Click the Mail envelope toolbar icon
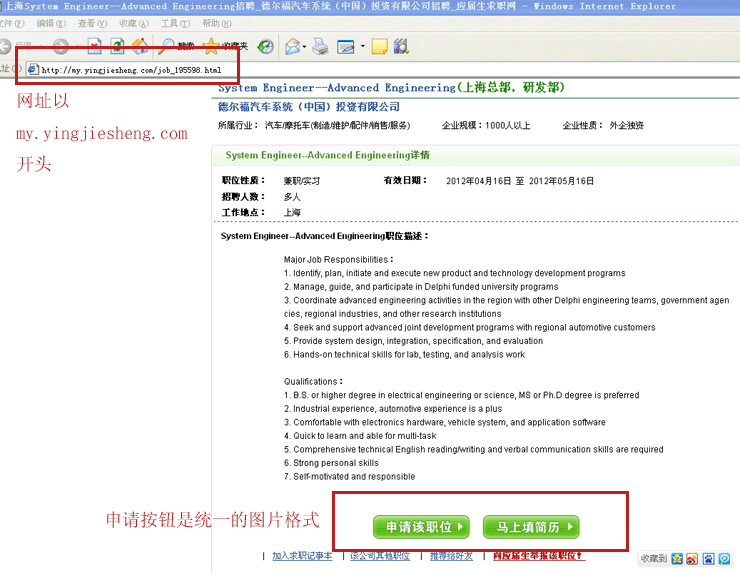This screenshot has height=573, width=740. tap(293, 46)
